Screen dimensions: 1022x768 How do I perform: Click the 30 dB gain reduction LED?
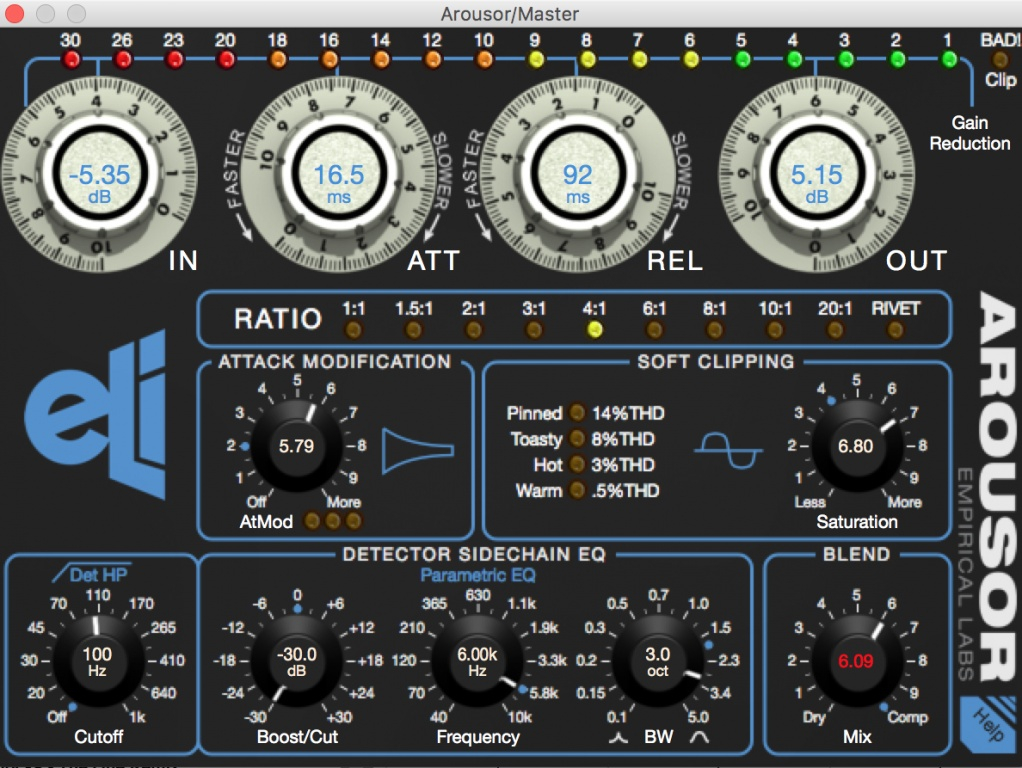(x=71, y=60)
